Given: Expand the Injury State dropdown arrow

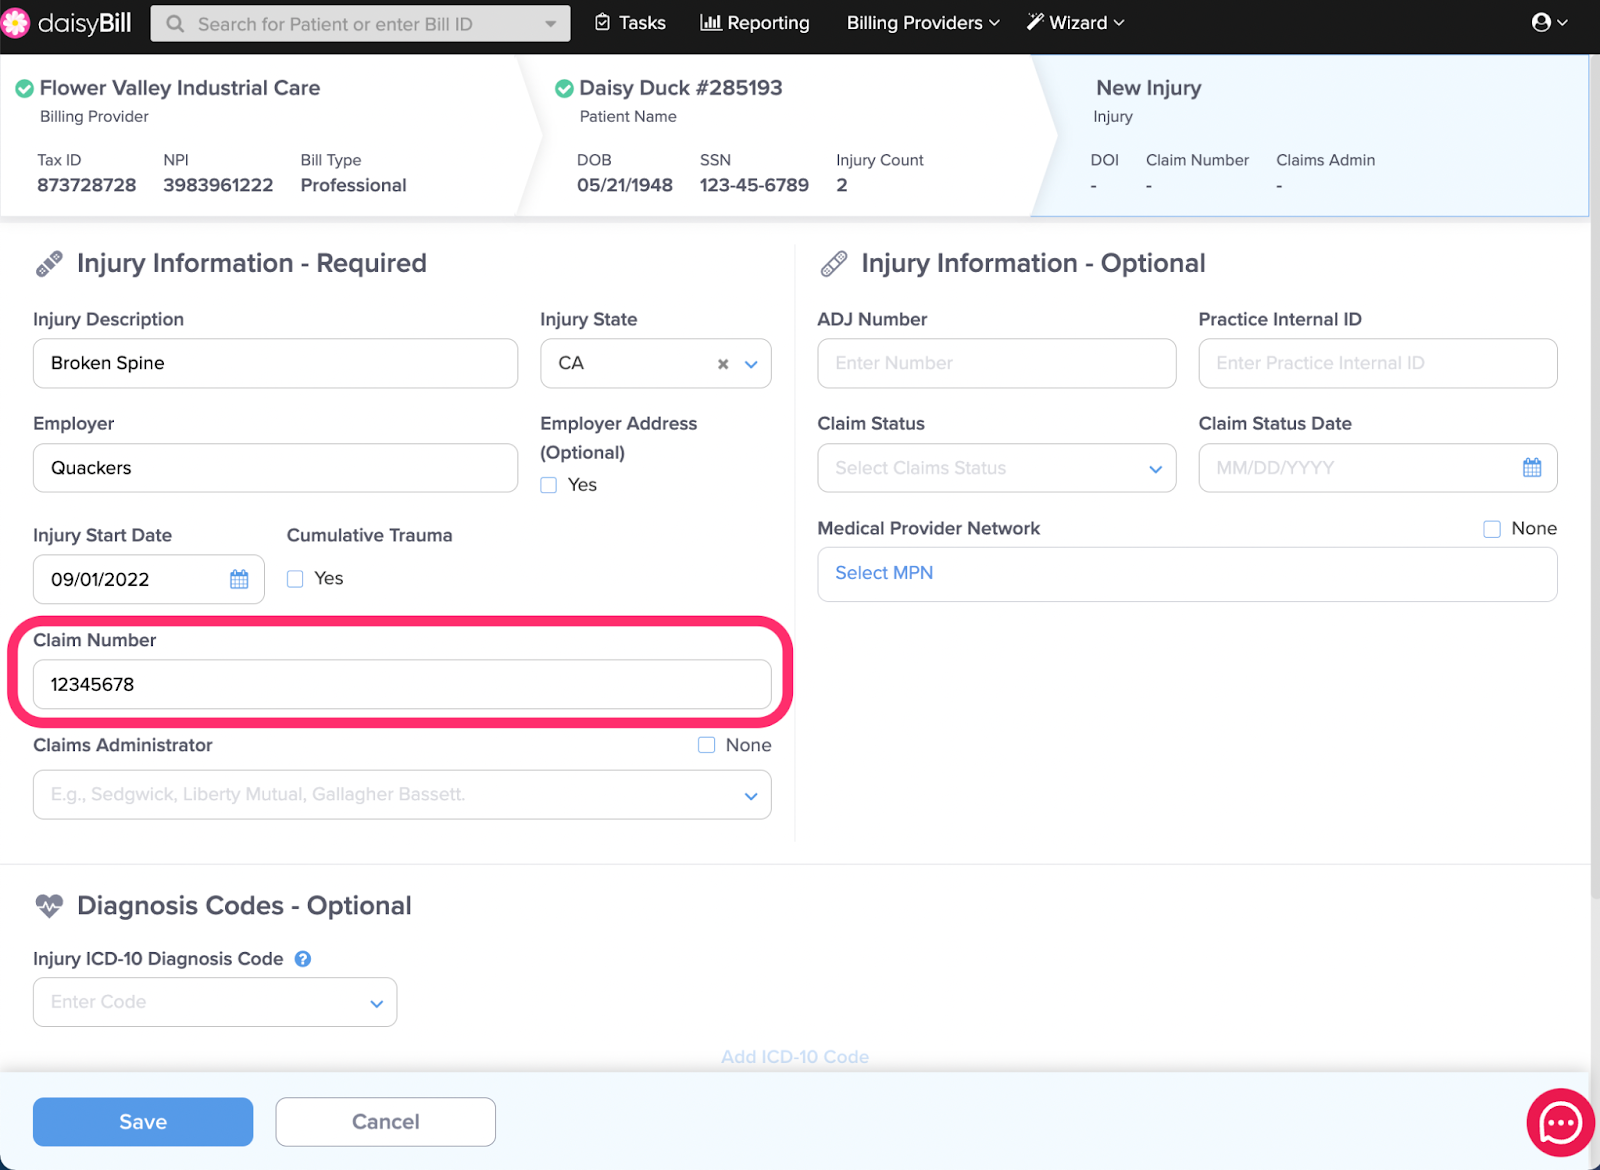Looking at the screenshot, I should pyautogui.click(x=751, y=364).
